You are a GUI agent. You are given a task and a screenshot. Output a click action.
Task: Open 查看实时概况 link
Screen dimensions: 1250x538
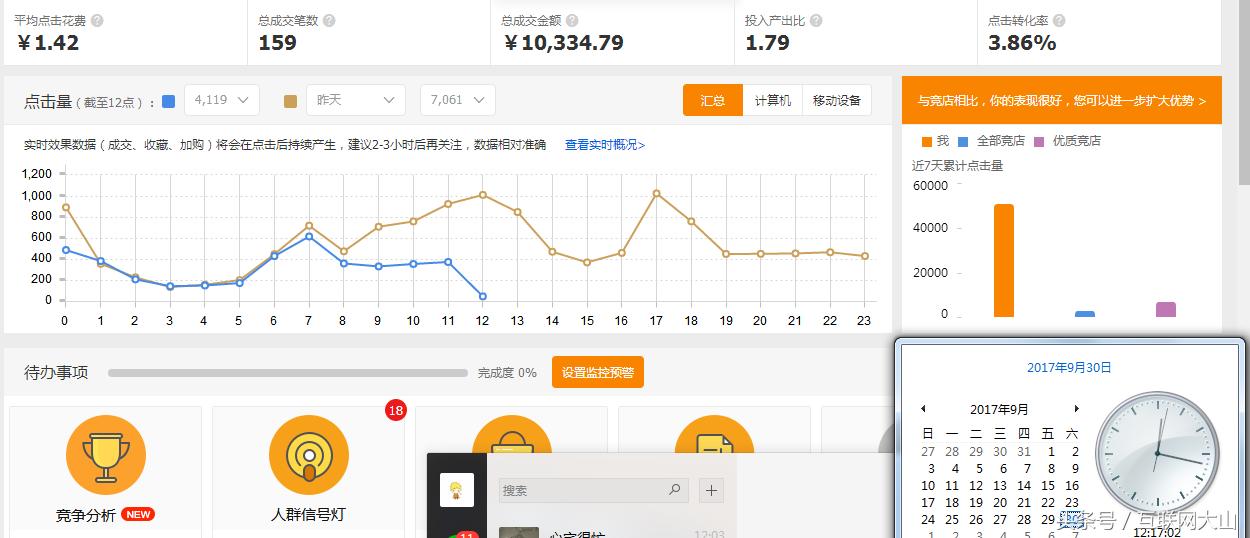click(605, 145)
